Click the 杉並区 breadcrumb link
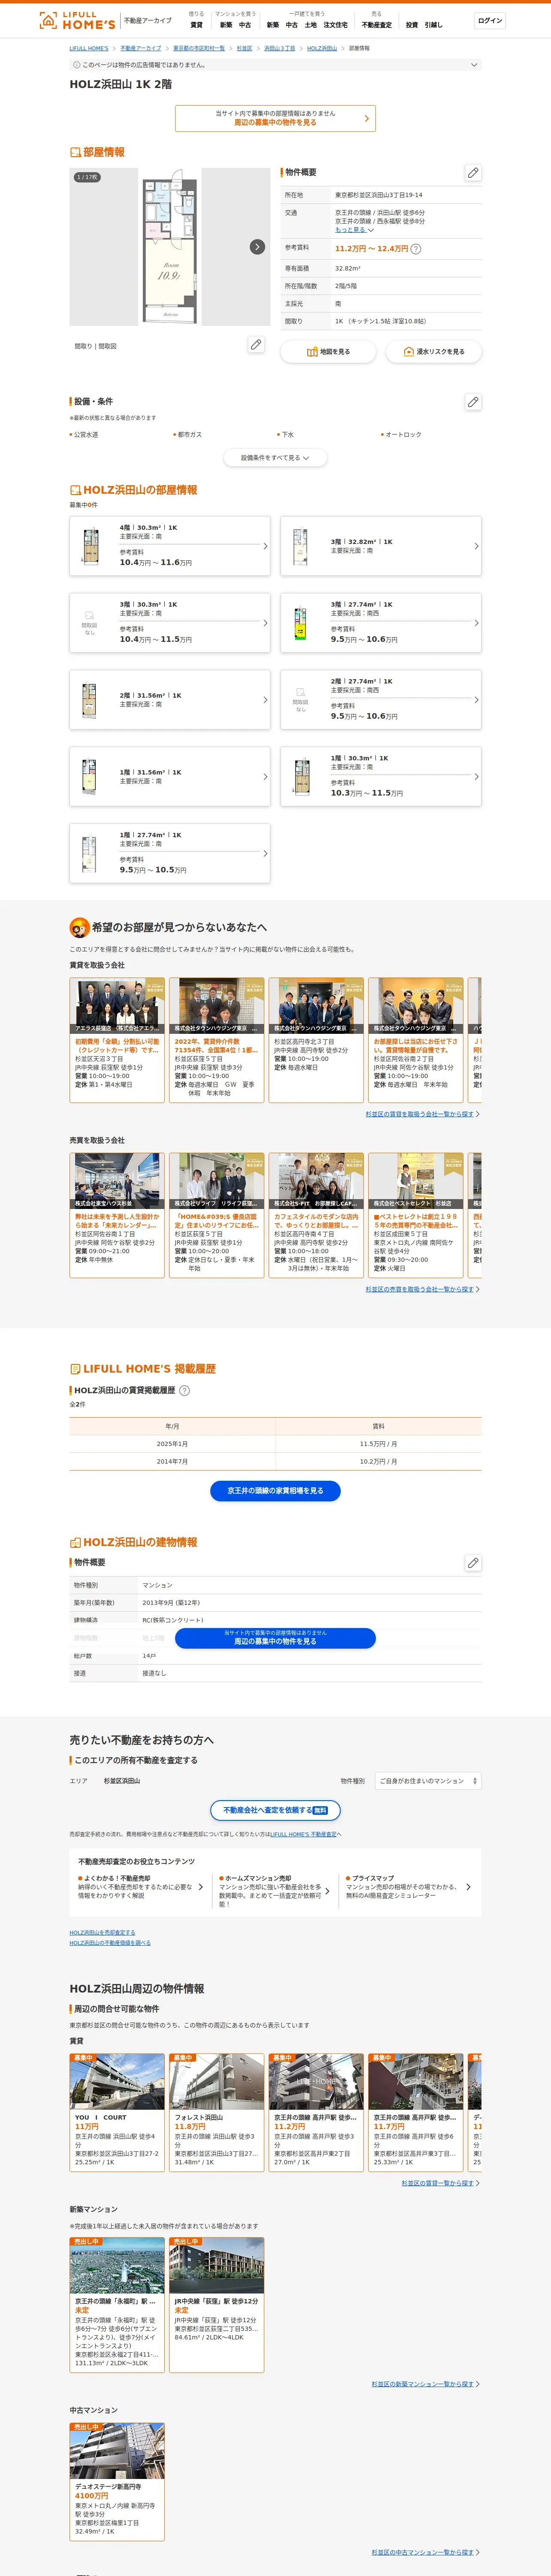551x2576 pixels. tap(244, 48)
